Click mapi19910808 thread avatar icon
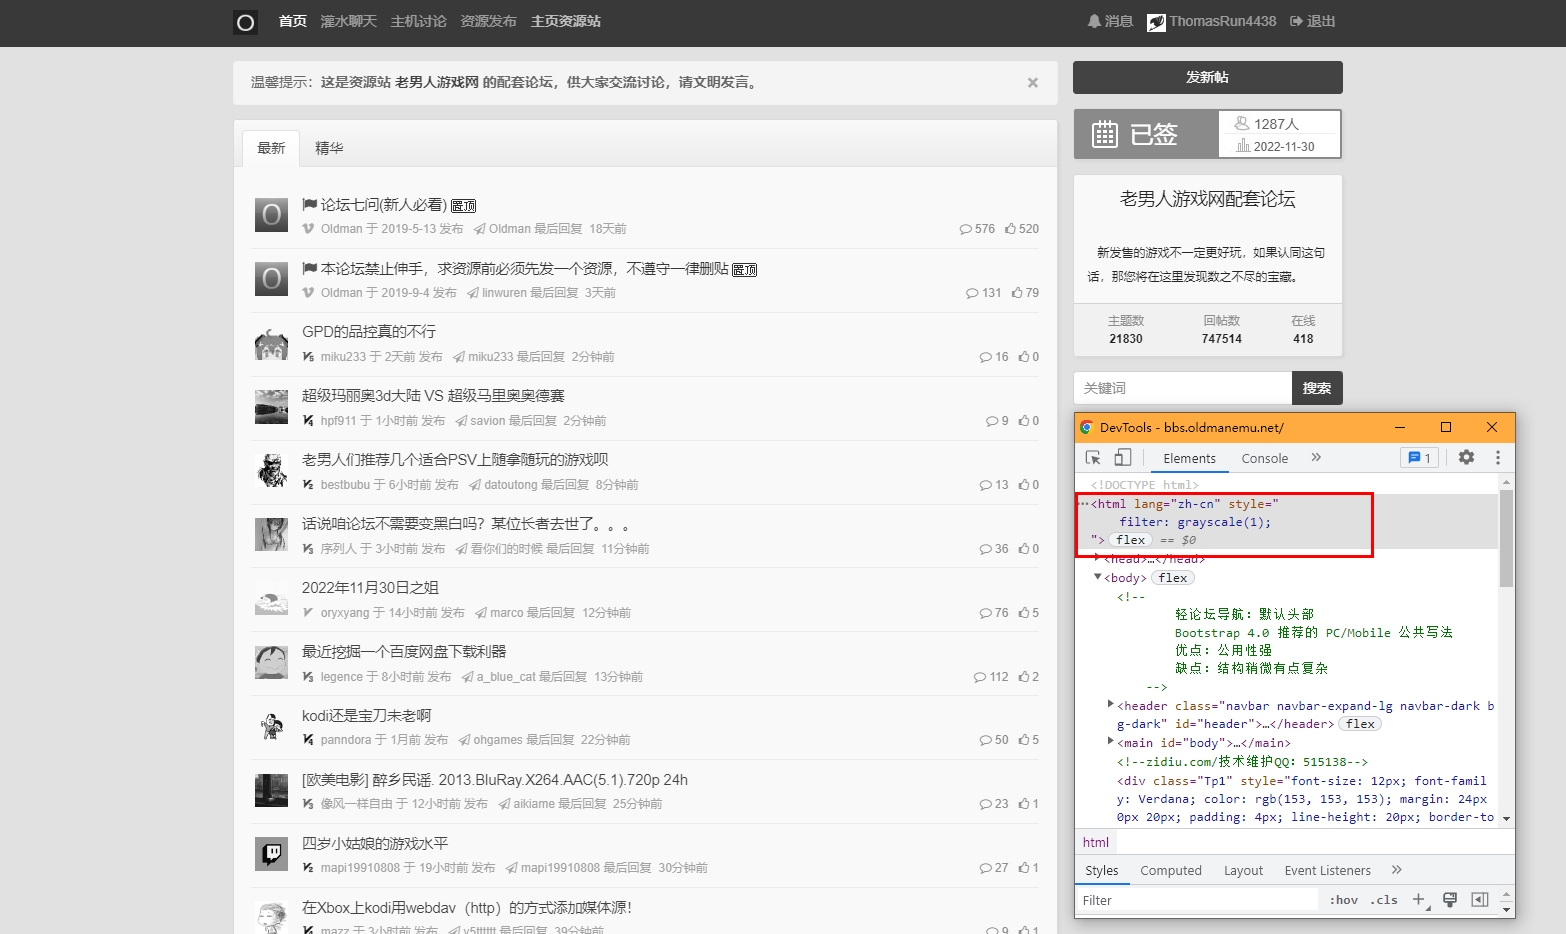 [x=271, y=854]
